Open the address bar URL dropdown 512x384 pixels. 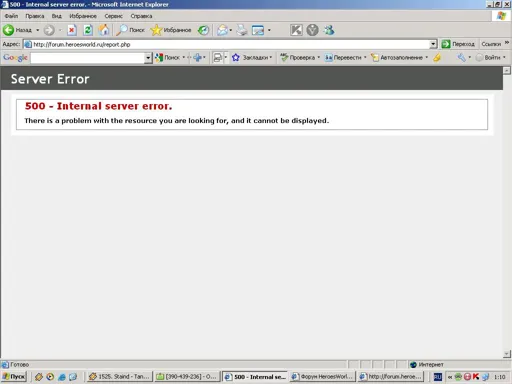click(433, 44)
